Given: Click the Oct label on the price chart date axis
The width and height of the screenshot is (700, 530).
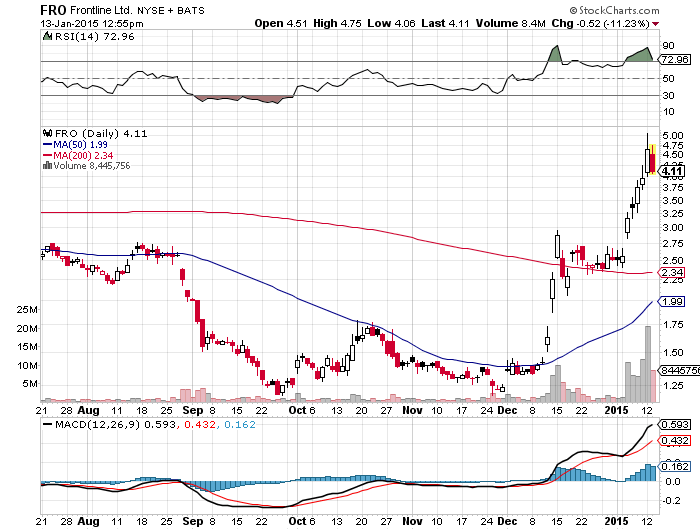Looking at the screenshot, I should click(x=297, y=410).
